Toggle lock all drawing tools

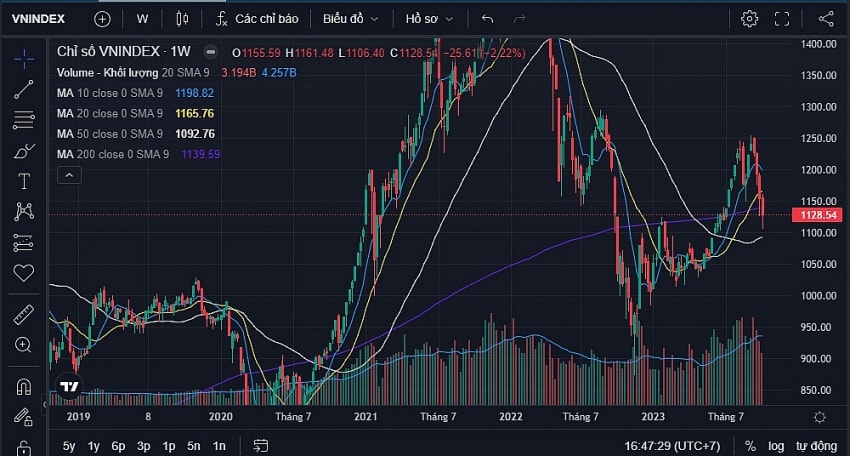click(x=24, y=448)
